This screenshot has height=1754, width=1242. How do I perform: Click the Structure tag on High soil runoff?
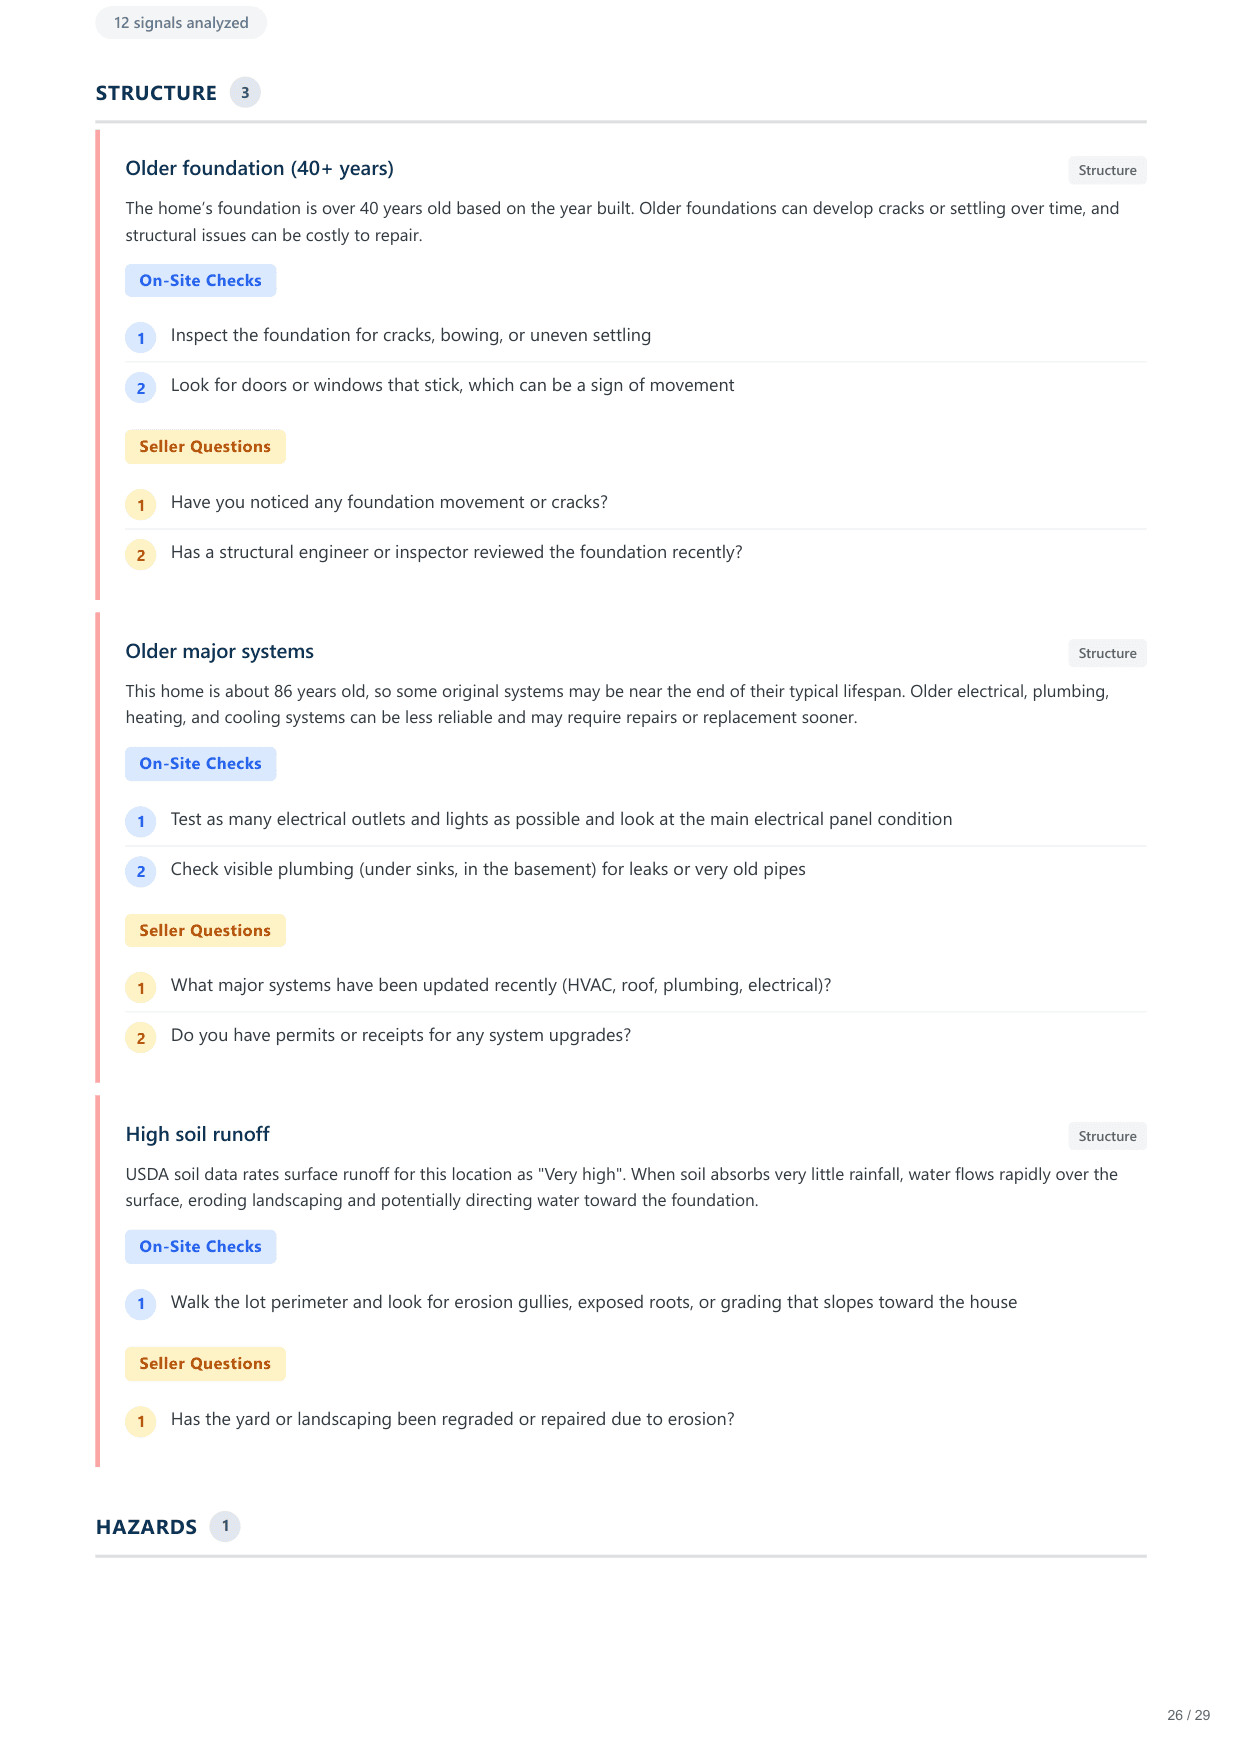(x=1107, y=1137)
